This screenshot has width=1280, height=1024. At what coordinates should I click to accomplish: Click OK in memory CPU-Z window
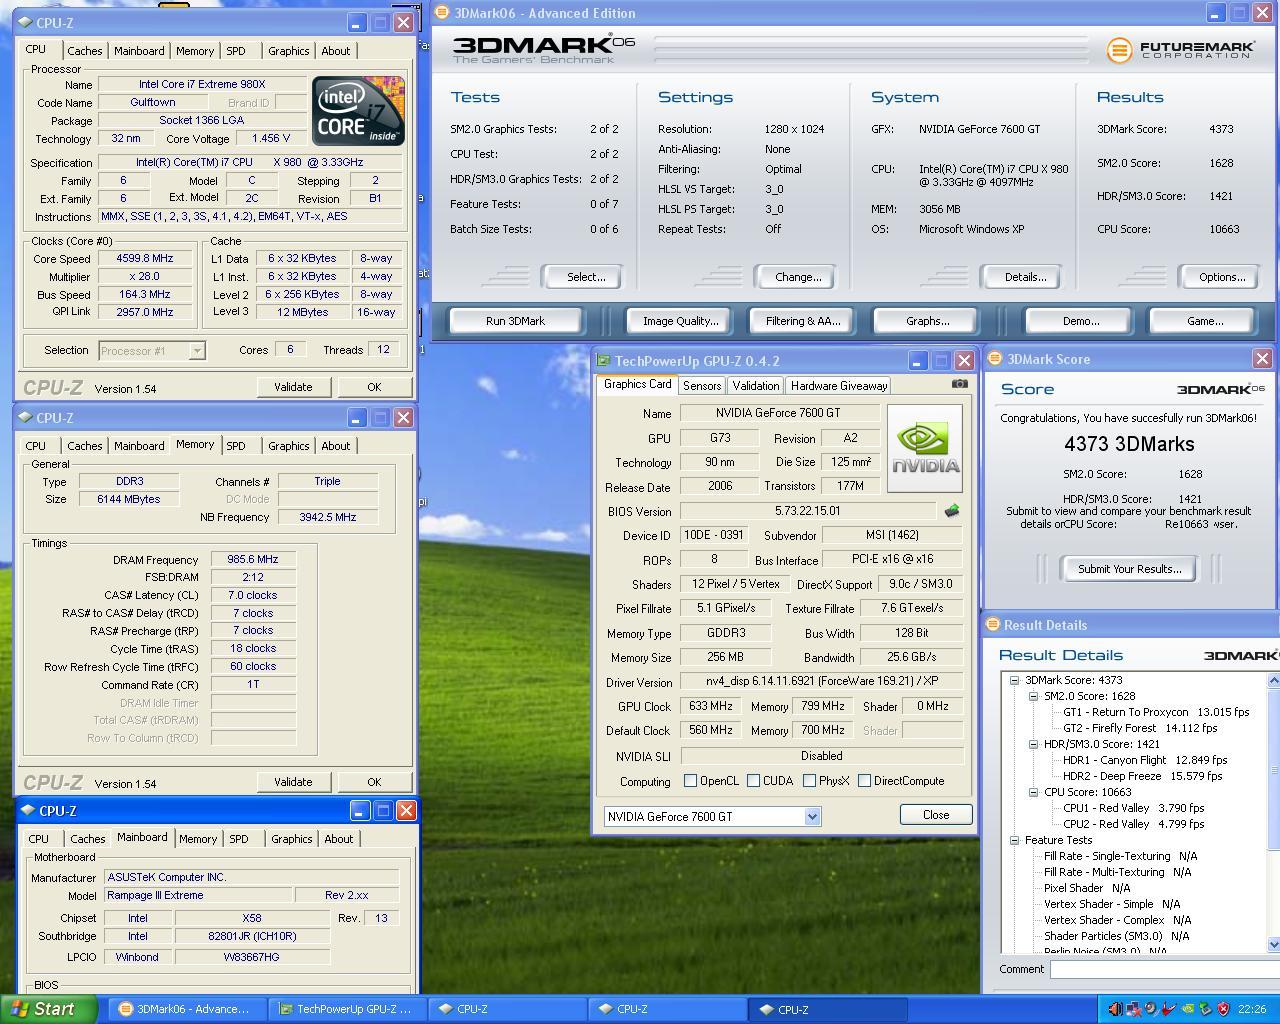[x=374, y=782]
